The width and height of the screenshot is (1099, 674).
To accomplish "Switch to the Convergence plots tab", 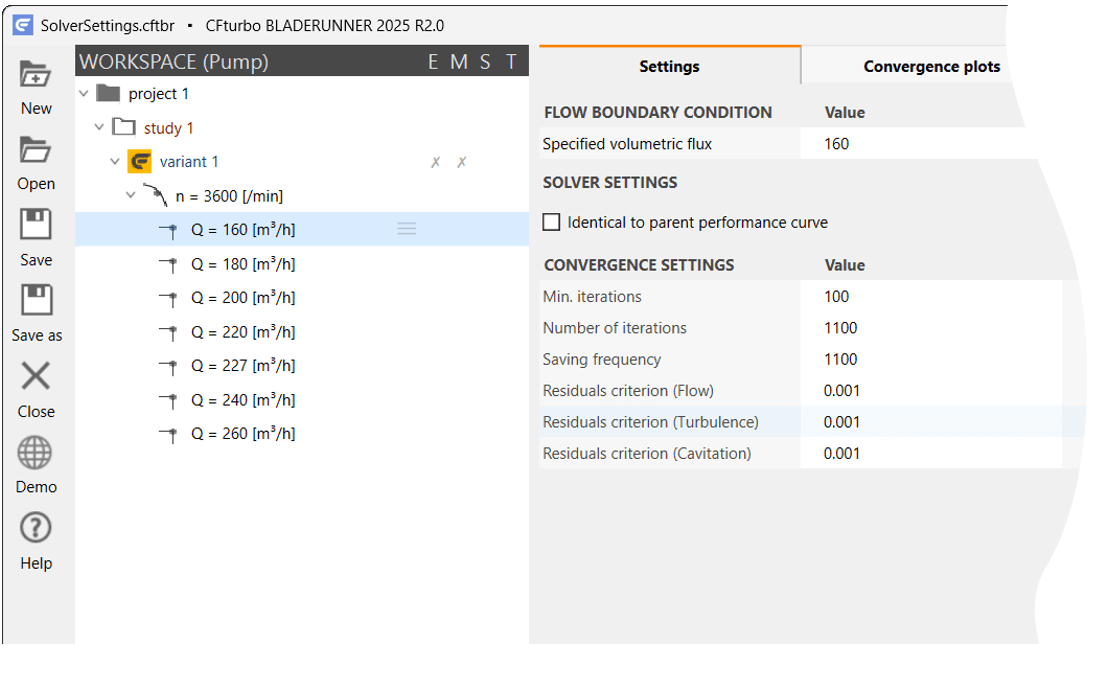I will pyautogui.click(x=931, y=66).
